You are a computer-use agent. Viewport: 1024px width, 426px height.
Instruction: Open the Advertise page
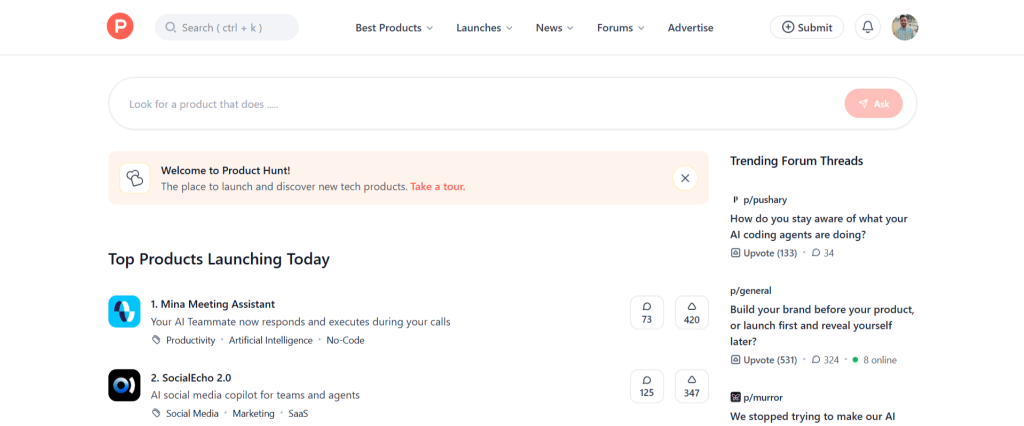tap(690, 27)
